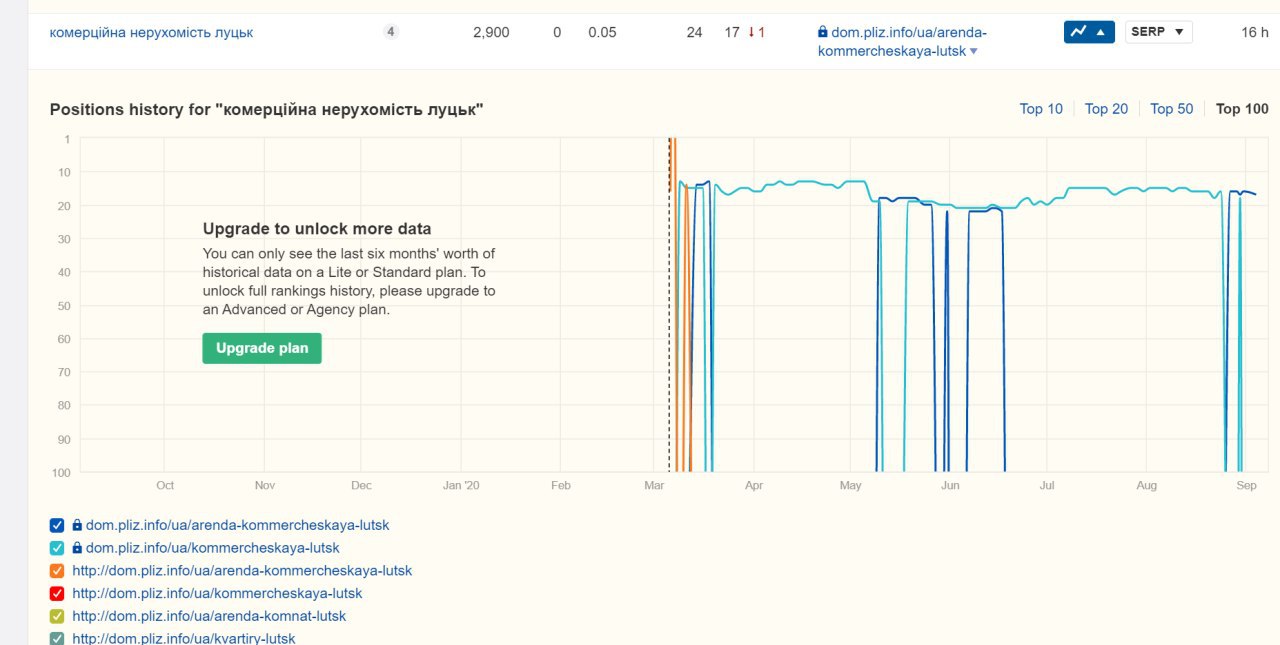Uncheck dark blue https arenda-kommercheskaya-lutsk checkbox

click(57, 525)
